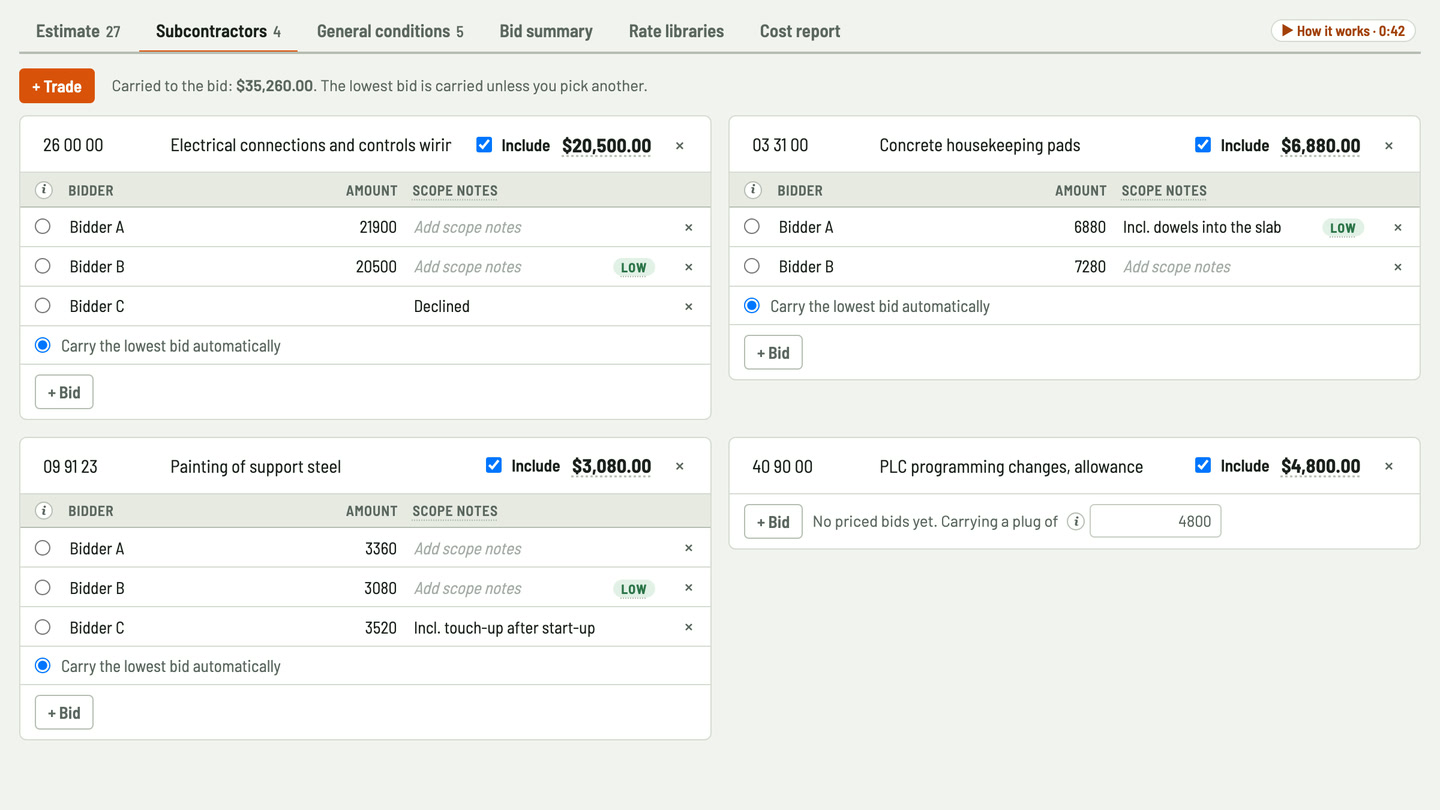Open info icon in Electrical bidder header
The width and height of the screenshot is (1440, 810).
44,190
